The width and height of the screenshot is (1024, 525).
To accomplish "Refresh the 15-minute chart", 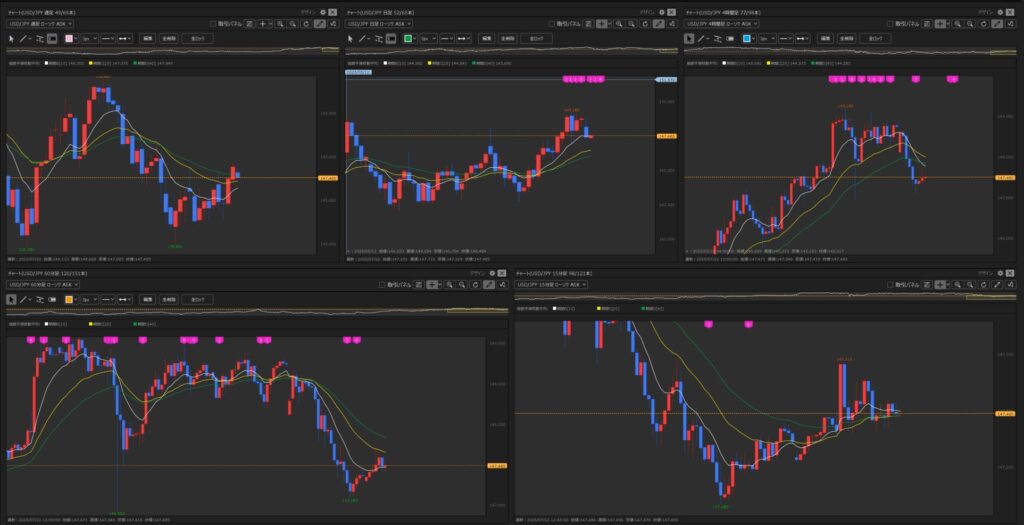I will pyautogui.click(x=984, y=285).
